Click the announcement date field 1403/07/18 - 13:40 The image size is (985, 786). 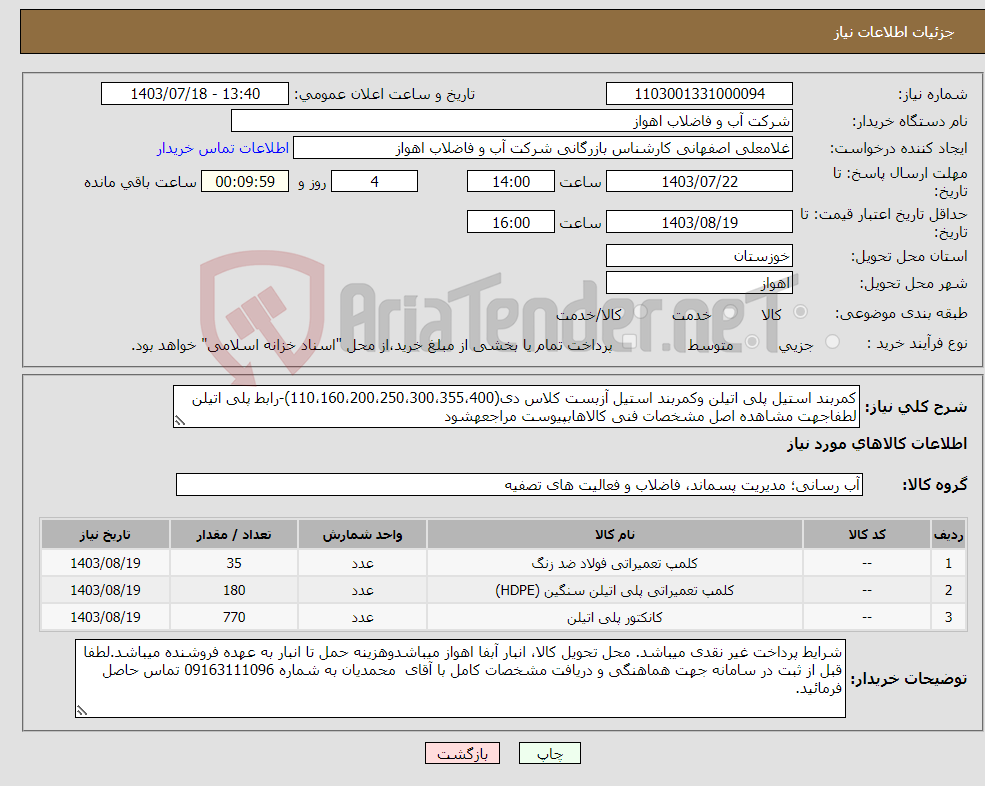coord(195,94)
